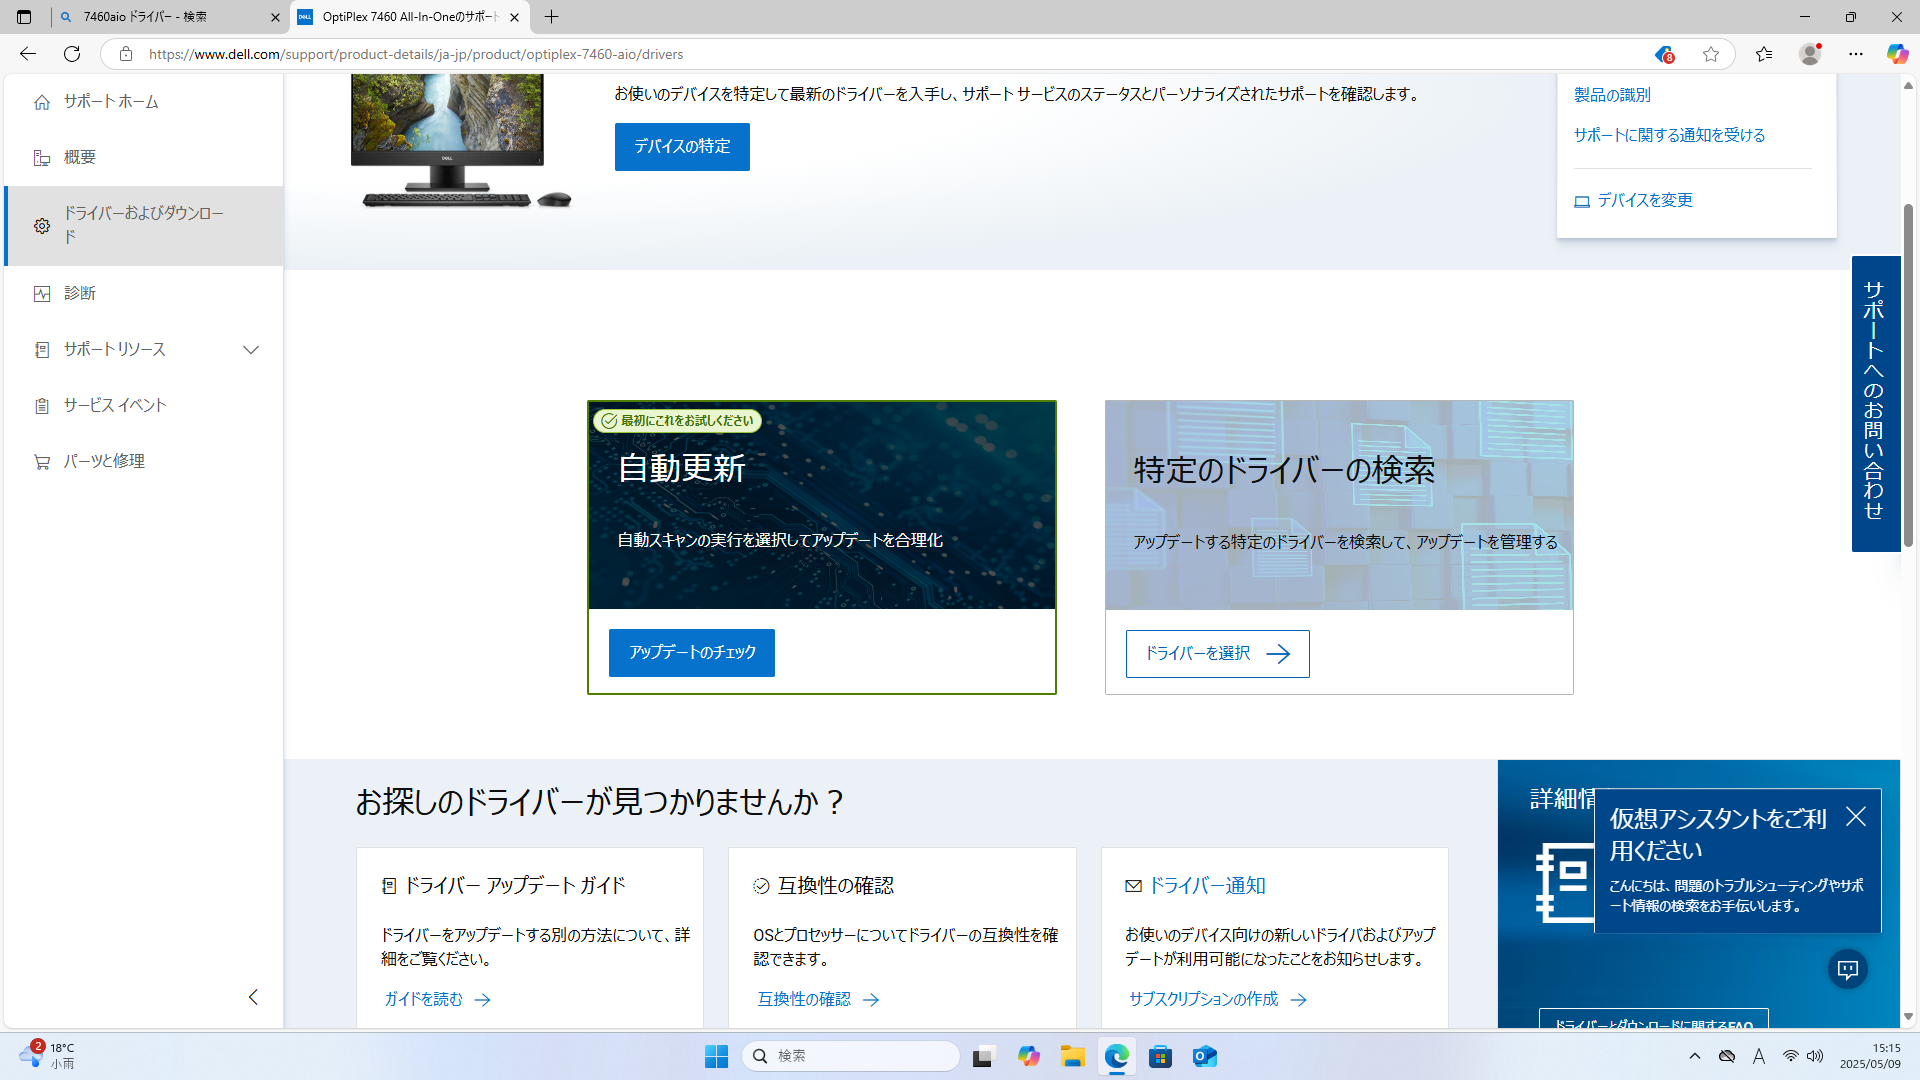Click the デバイスの特定 button
The width and height of the screenshot is (1920, 1080).
pos(682,147)
